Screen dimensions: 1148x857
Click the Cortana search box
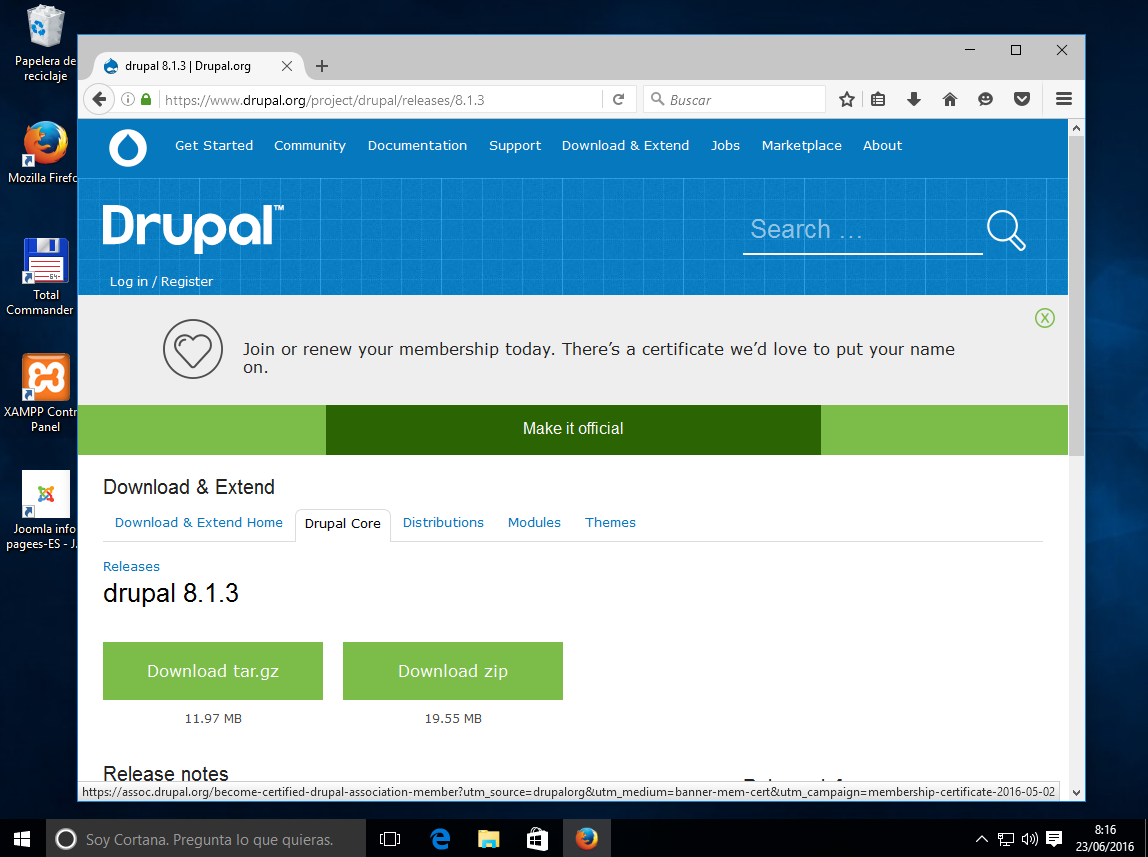pyautogui.click(x=206, y=839)
